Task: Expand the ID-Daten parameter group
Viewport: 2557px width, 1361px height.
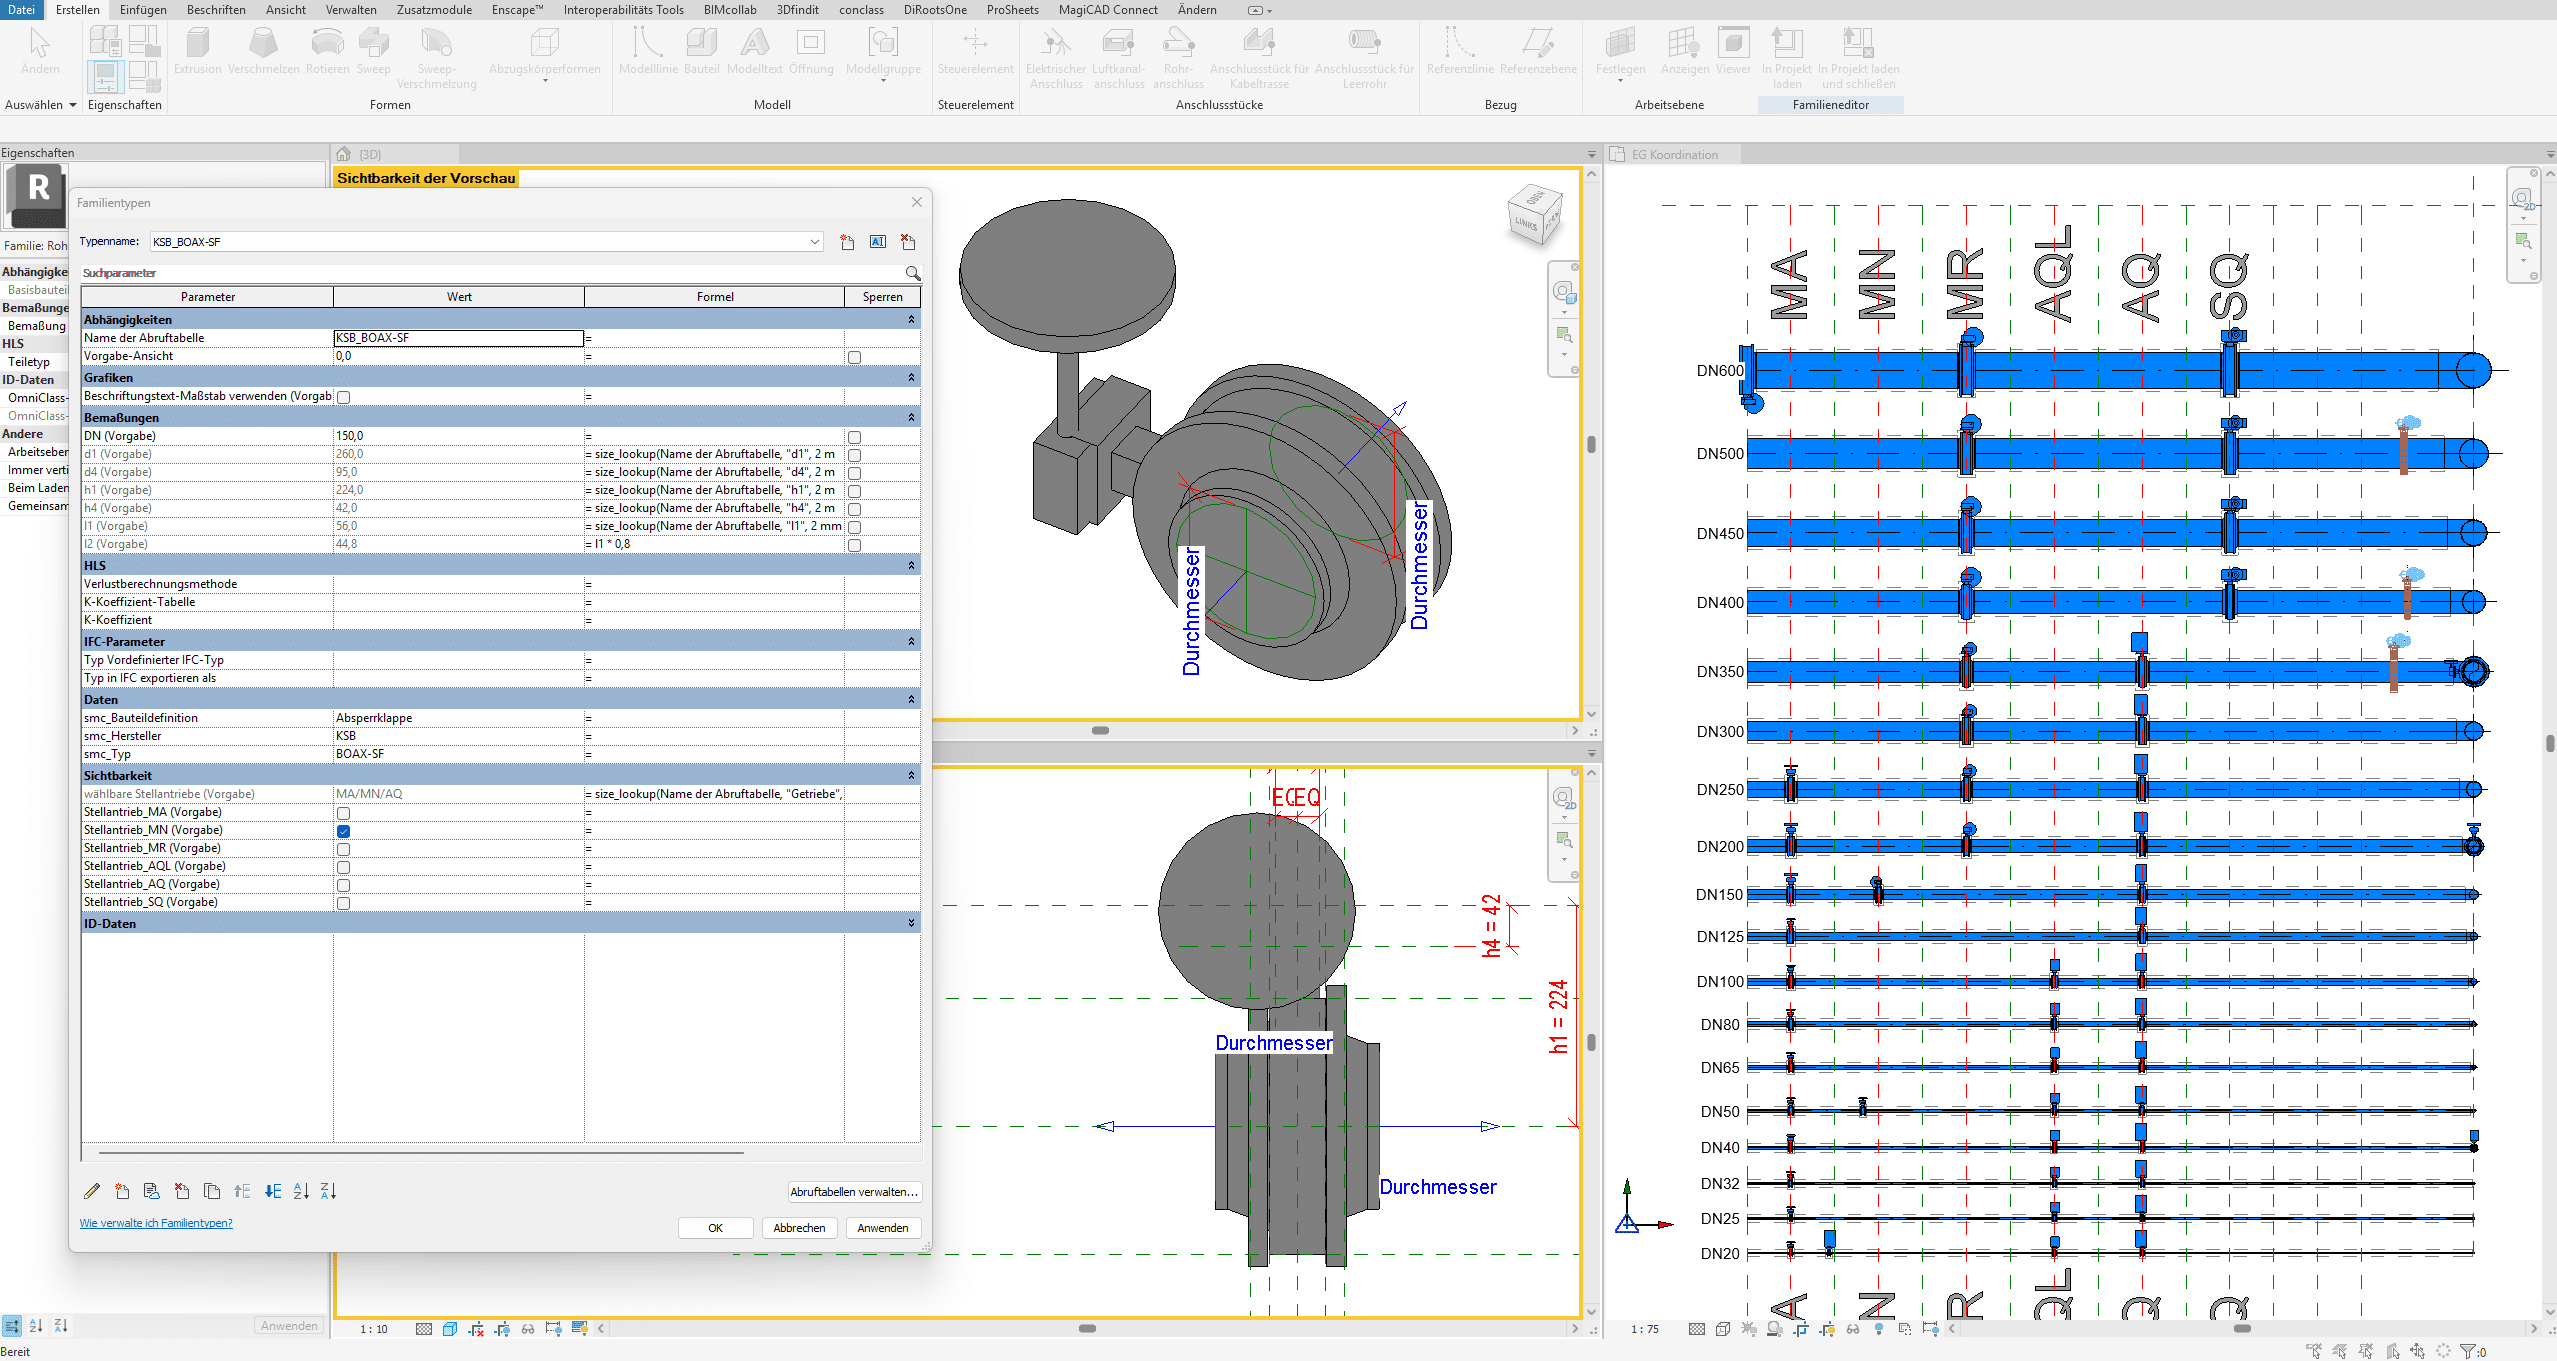Action: (911, 924)
